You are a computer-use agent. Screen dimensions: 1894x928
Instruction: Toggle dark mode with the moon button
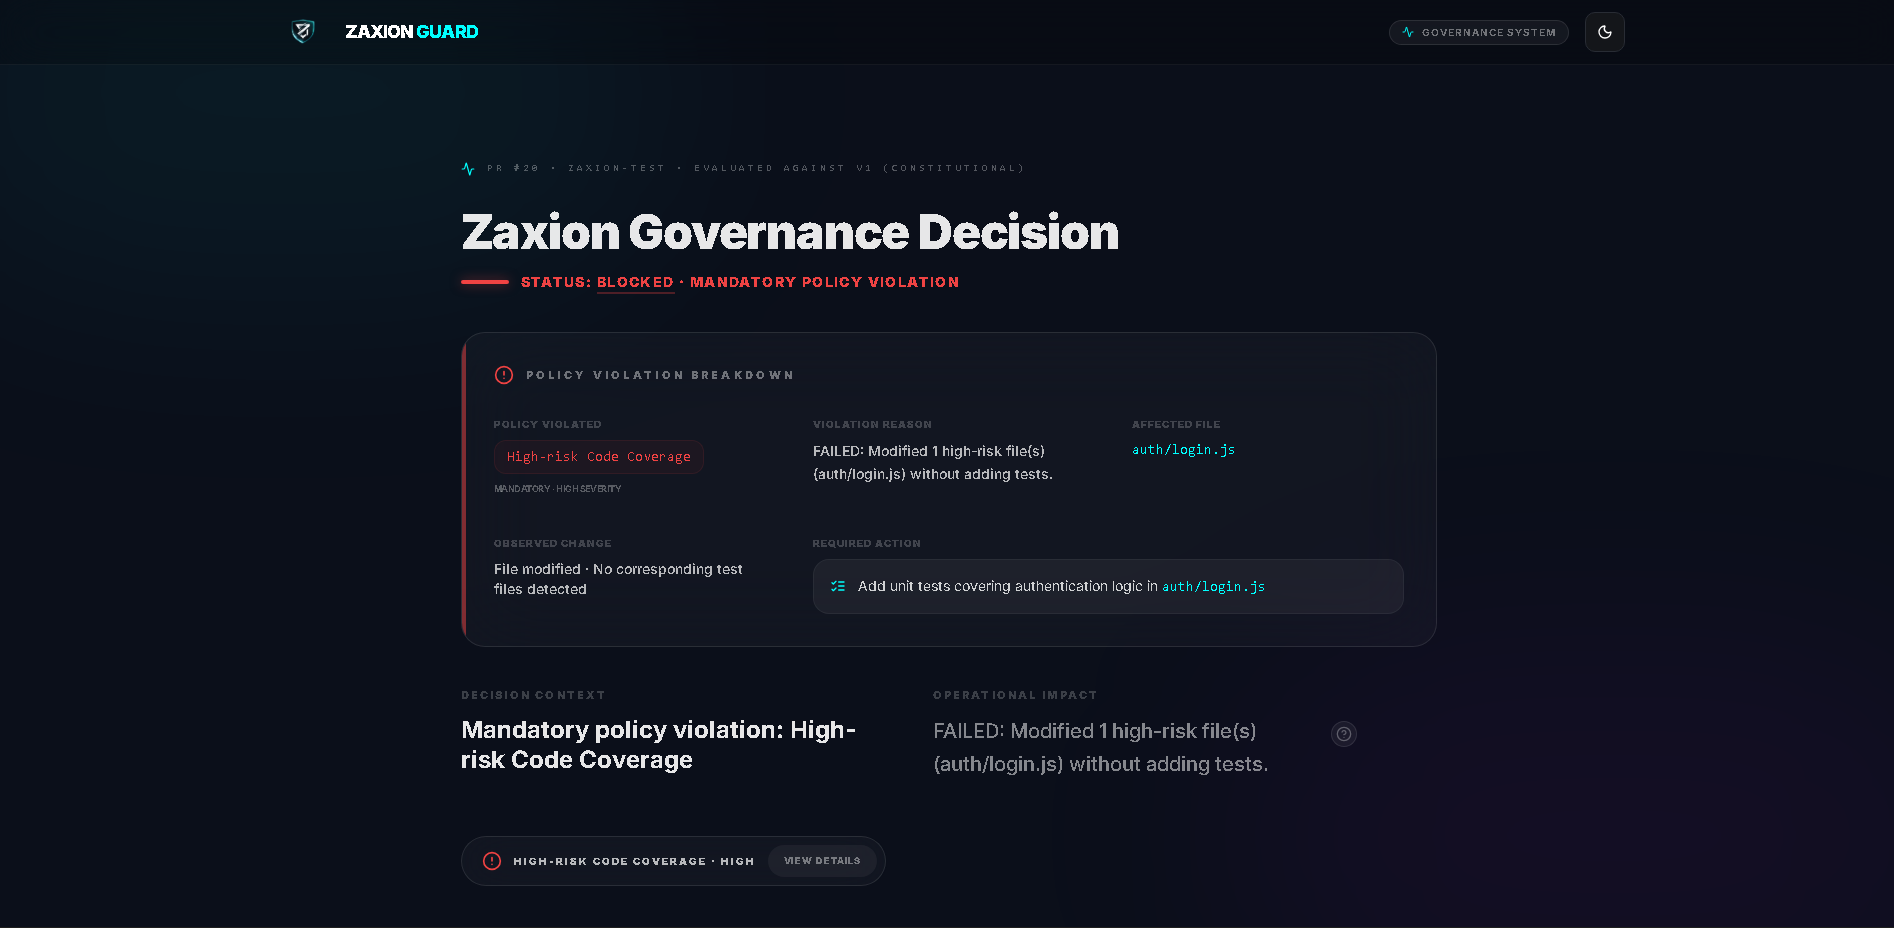1604,32
